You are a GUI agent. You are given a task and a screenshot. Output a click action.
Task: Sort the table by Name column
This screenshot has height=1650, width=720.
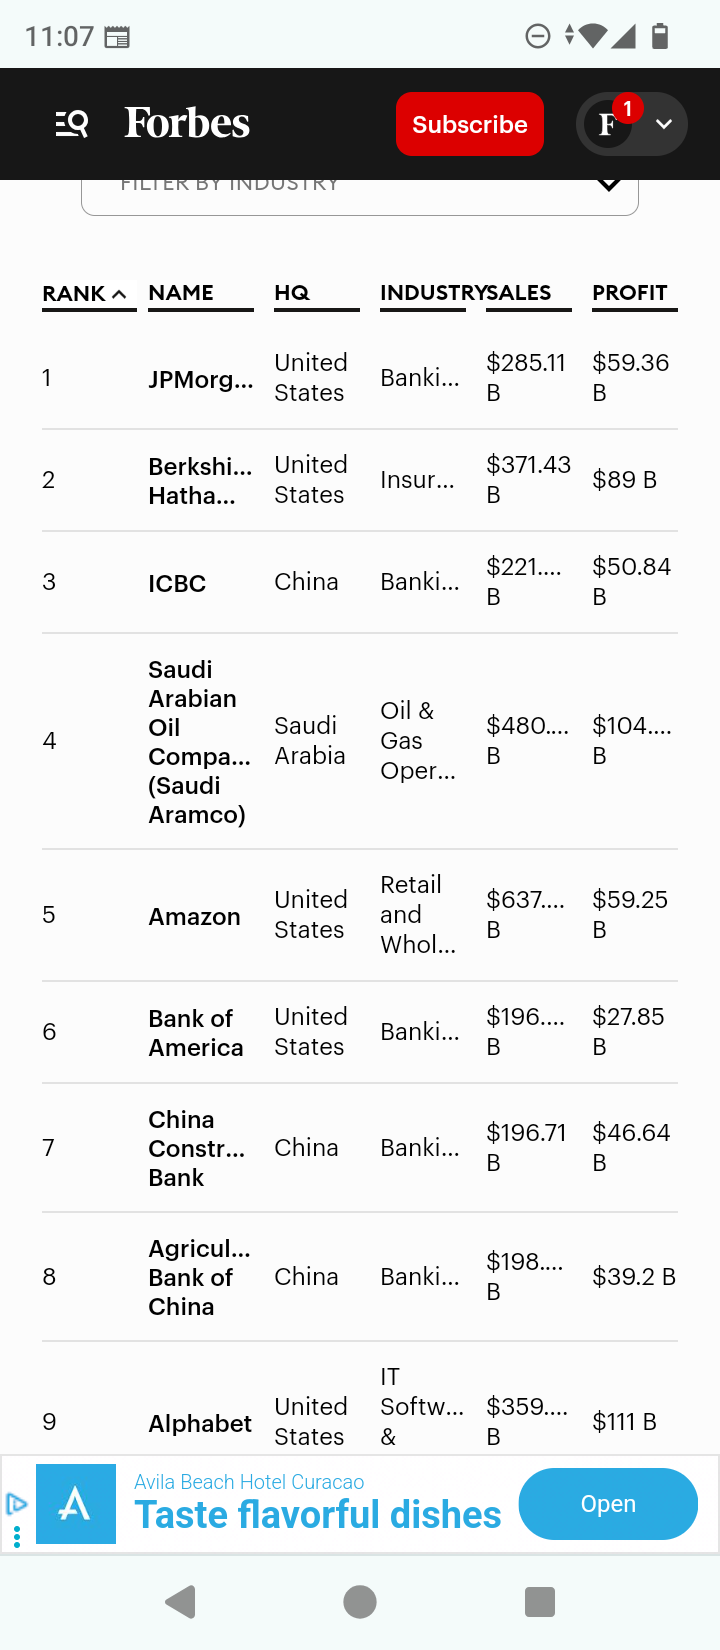point(181,293)
